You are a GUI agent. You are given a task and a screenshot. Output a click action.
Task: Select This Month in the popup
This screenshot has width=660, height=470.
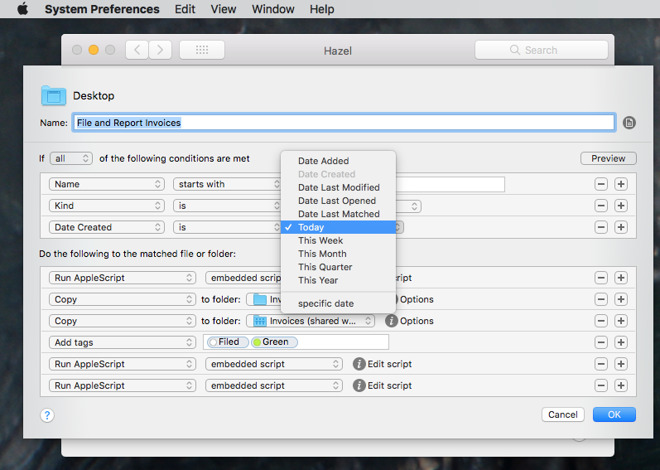coord(338,254)
